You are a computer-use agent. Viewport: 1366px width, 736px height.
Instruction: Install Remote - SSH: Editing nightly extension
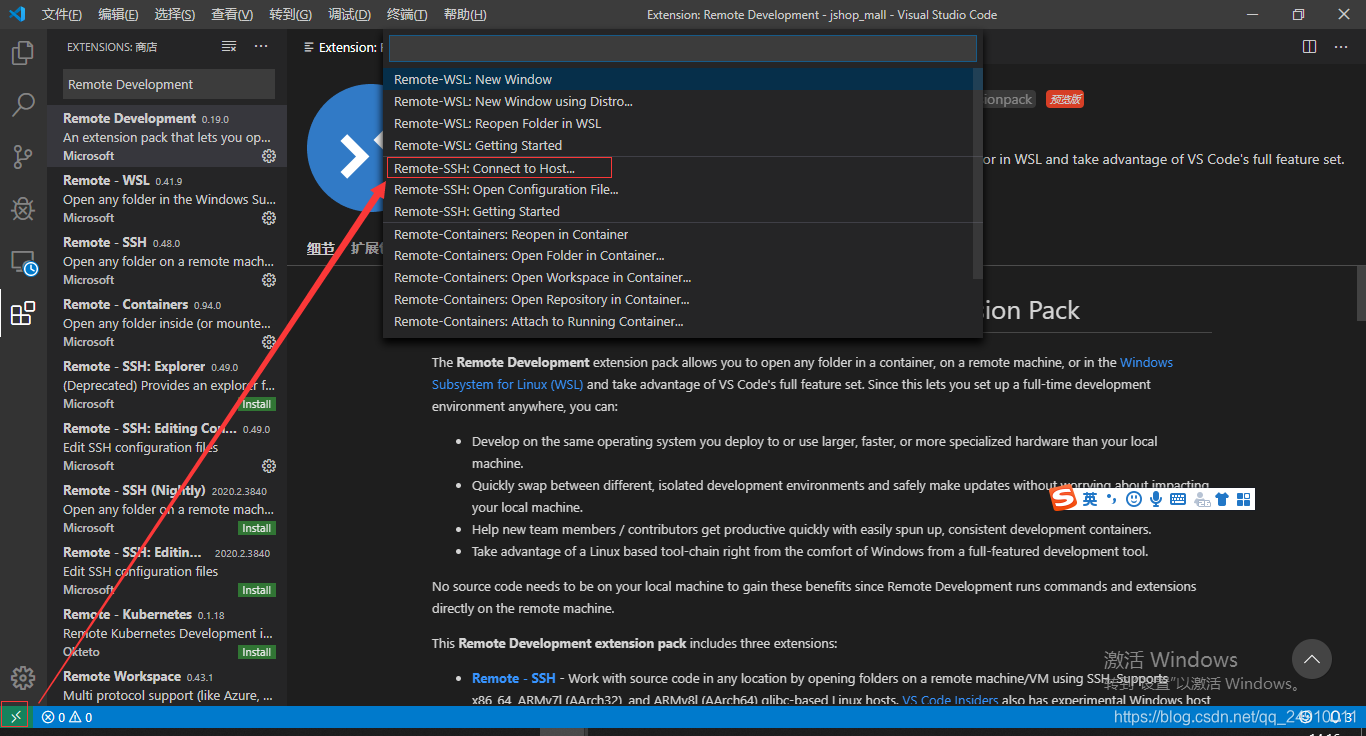point(257,590)
